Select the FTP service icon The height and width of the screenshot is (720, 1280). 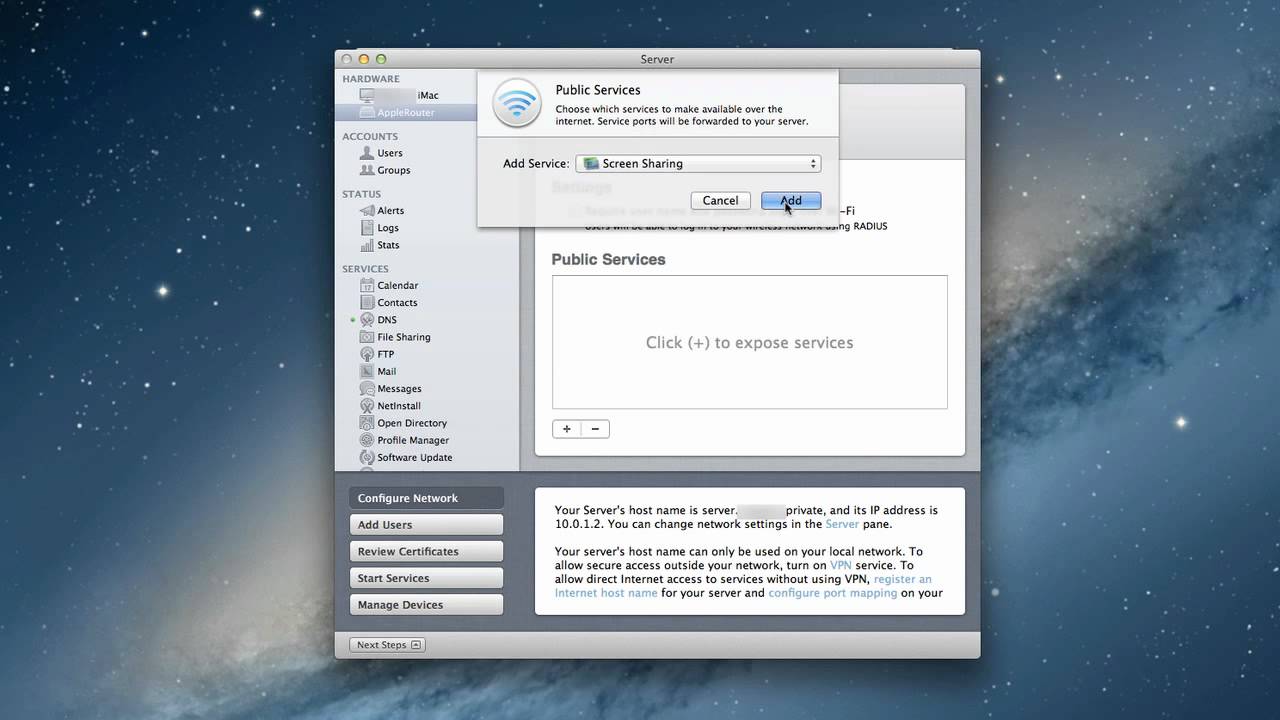(x=367, y=354)
